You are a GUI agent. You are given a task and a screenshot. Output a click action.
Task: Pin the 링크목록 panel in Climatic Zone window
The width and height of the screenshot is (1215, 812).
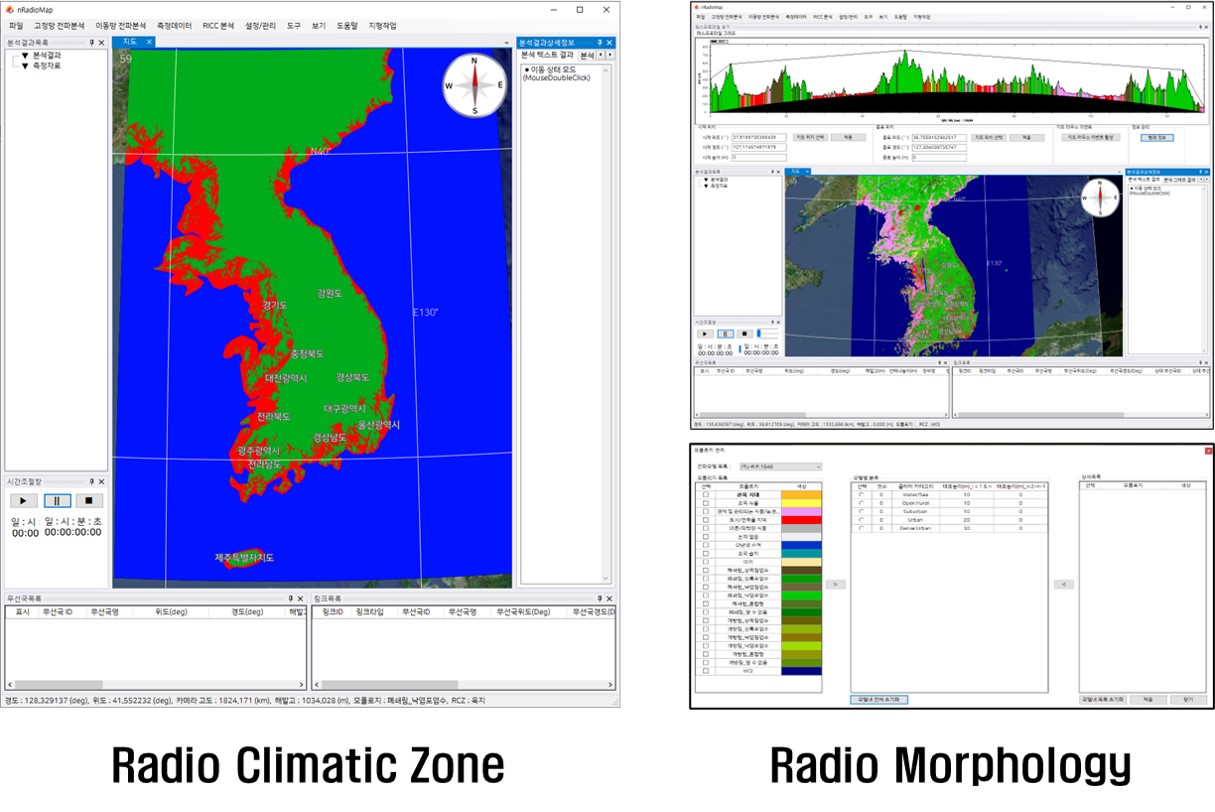click(x=599, y=599)
